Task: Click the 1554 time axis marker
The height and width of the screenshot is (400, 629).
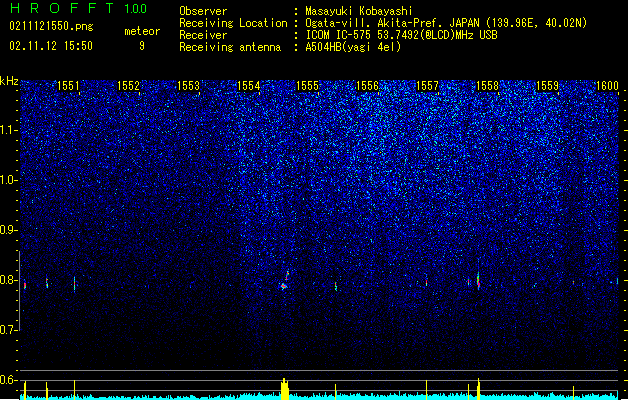Action: 248,85
